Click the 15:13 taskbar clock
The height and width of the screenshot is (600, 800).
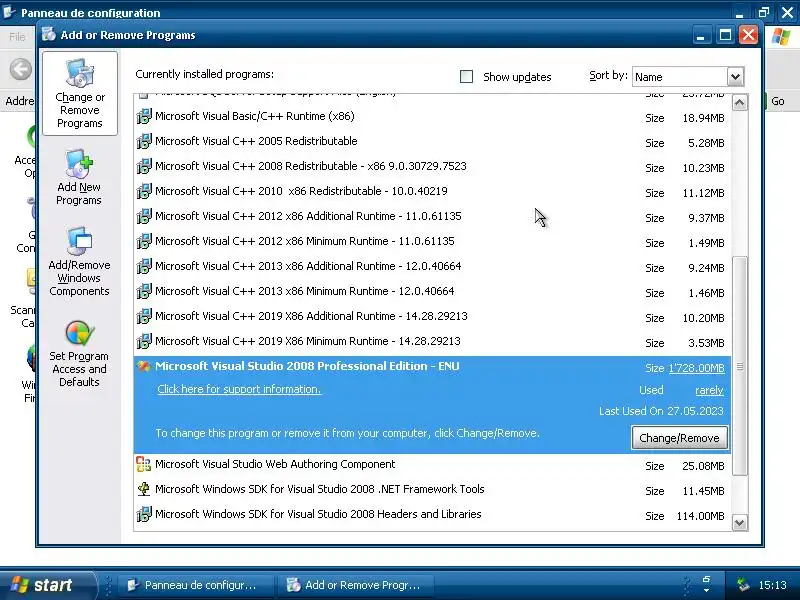[x=772, y=585]
